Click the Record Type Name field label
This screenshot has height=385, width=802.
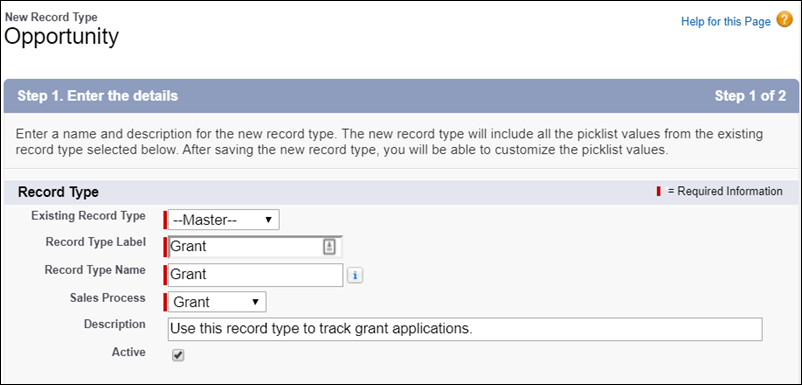[95, 269]
